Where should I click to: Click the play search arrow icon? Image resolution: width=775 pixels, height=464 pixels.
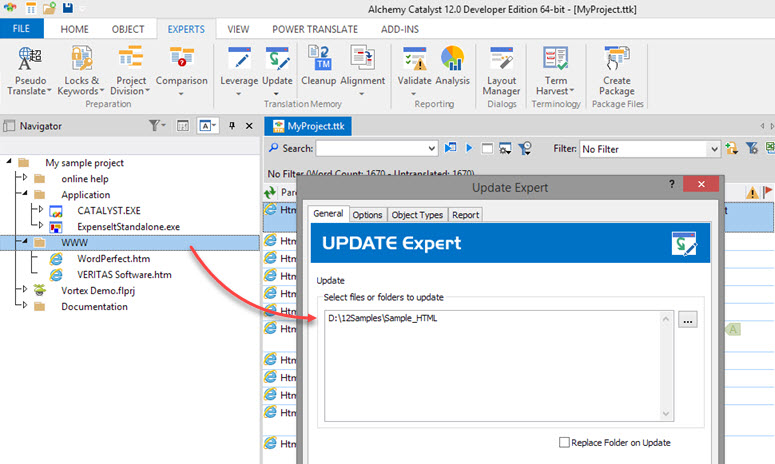point(469,148)
